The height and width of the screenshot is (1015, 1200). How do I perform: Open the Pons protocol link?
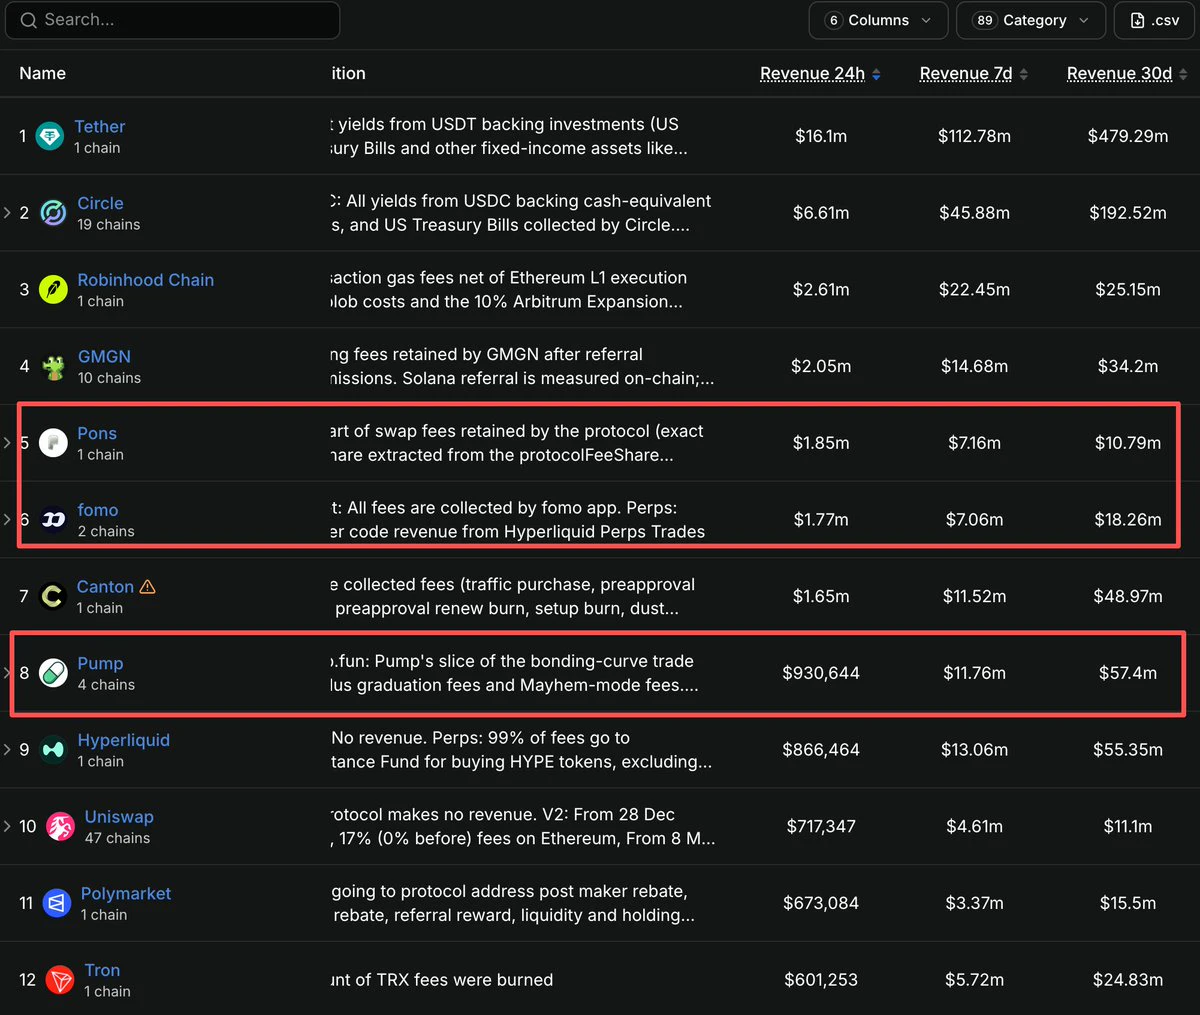tap(97, 433)
